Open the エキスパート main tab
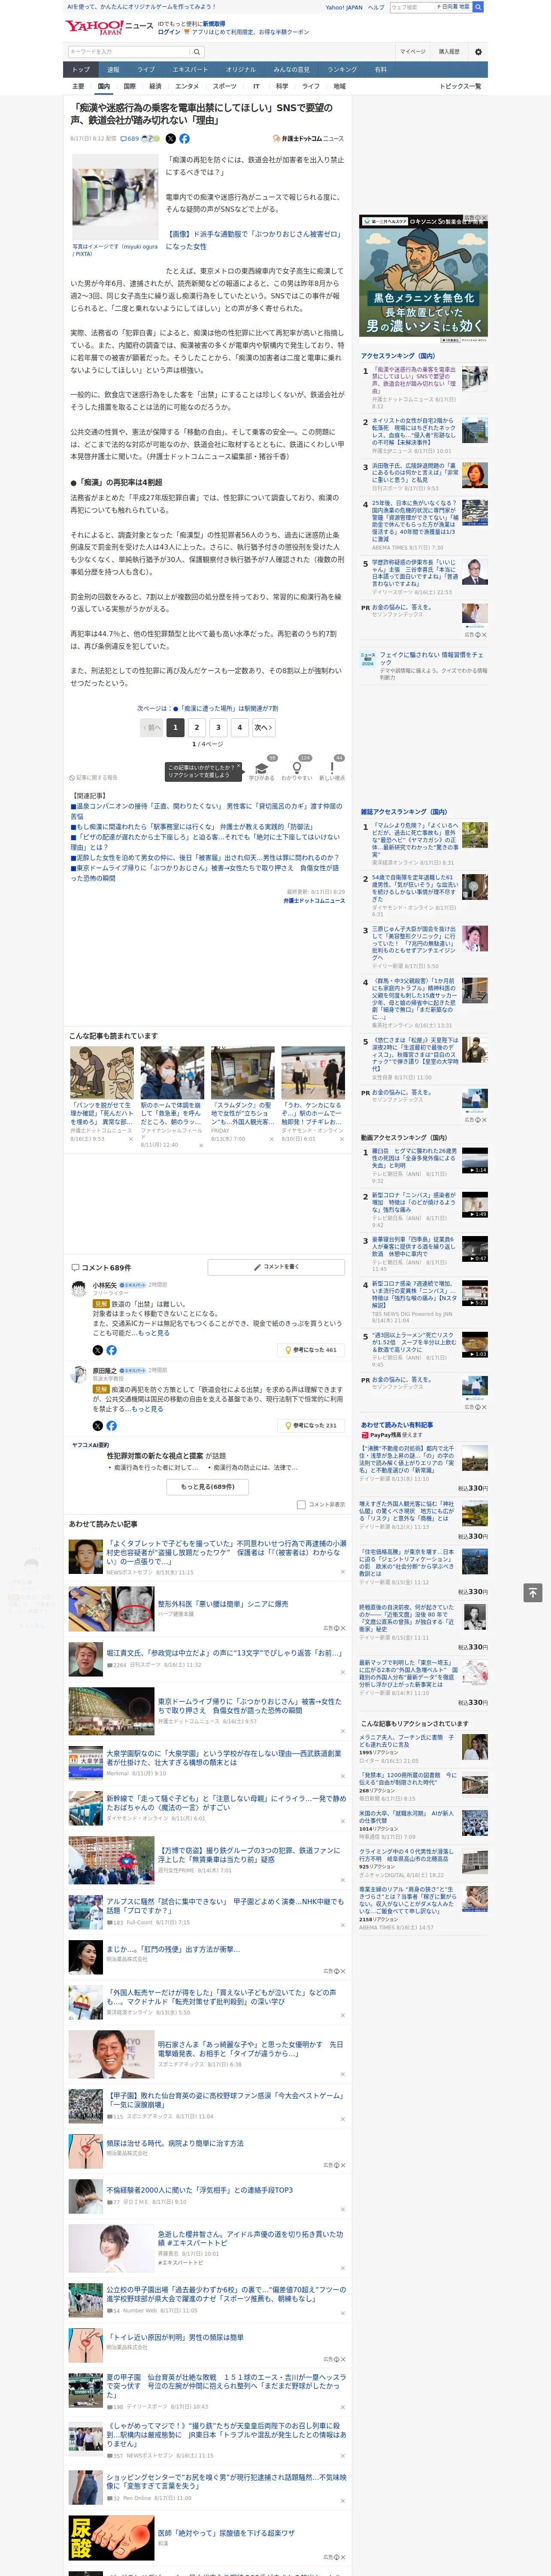Screen dimensions: 551x2576 click(x=190, y=70)
